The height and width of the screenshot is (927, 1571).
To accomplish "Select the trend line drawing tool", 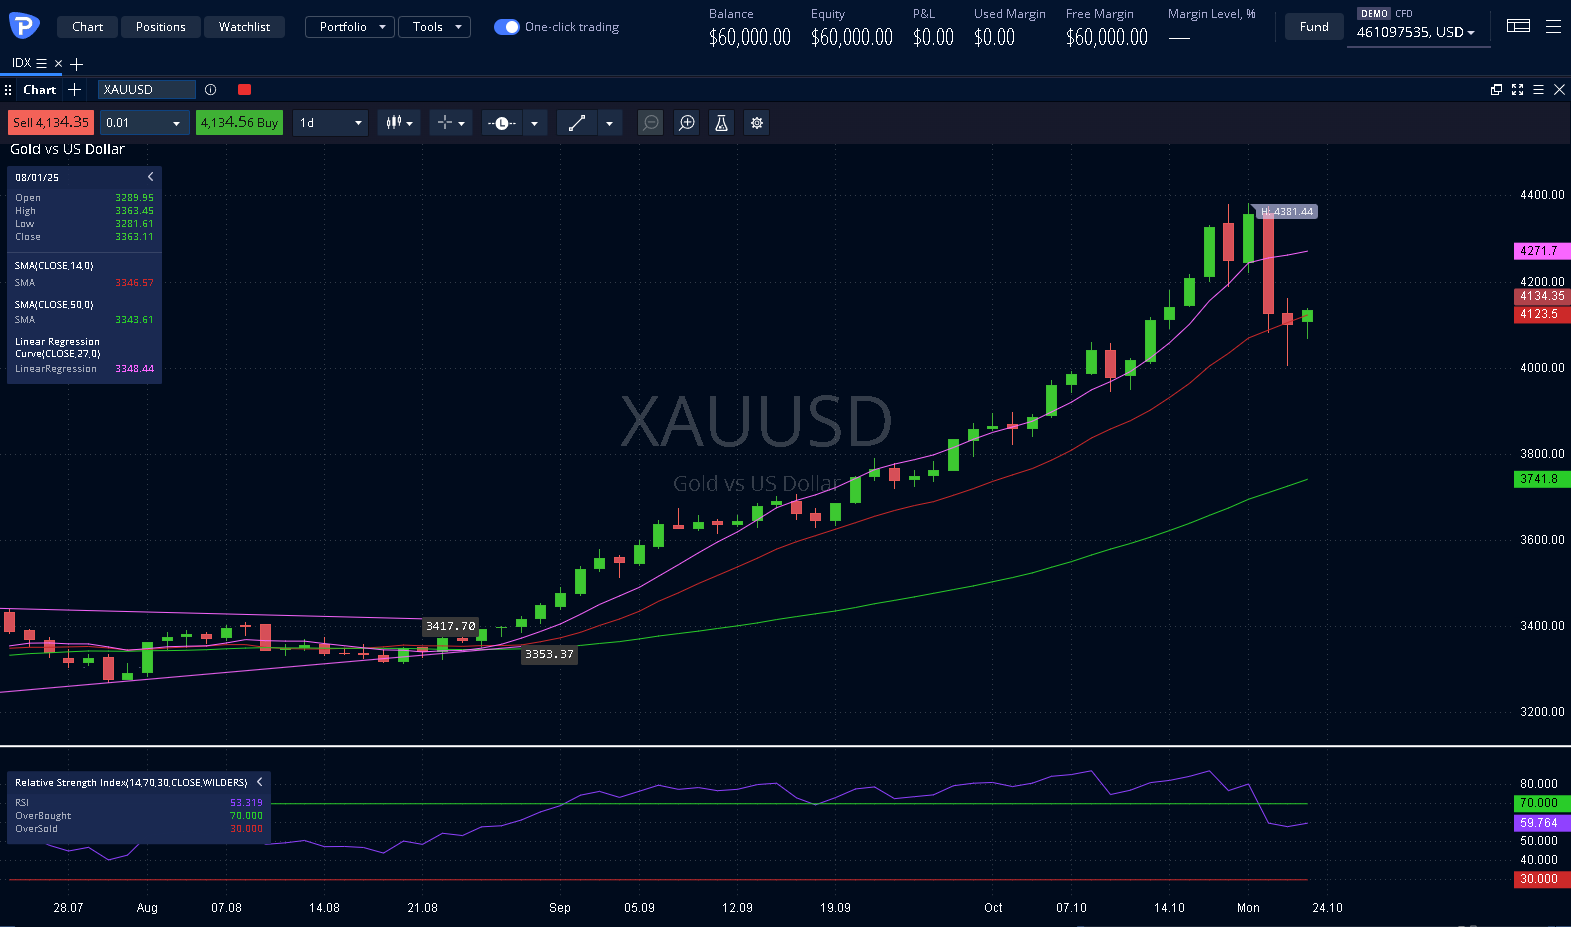I will 577,123.
